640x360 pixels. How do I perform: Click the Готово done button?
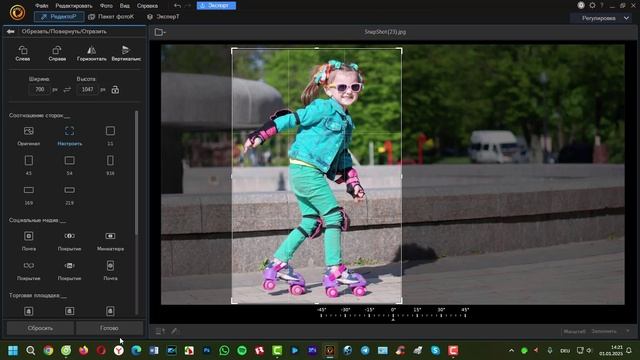click(109, 328)
